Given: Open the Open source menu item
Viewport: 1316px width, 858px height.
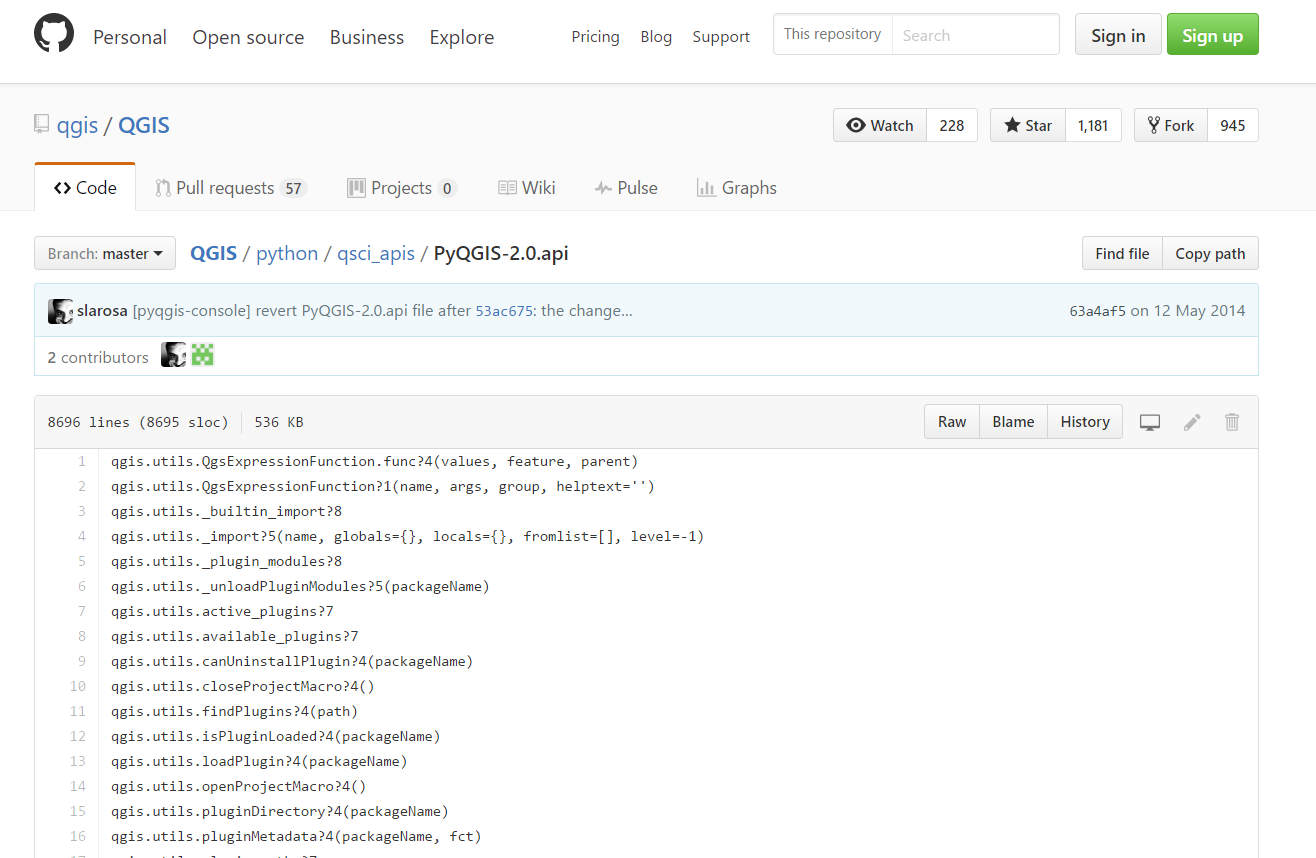Looking at the screenshot, I should click(x=248, y=37).
